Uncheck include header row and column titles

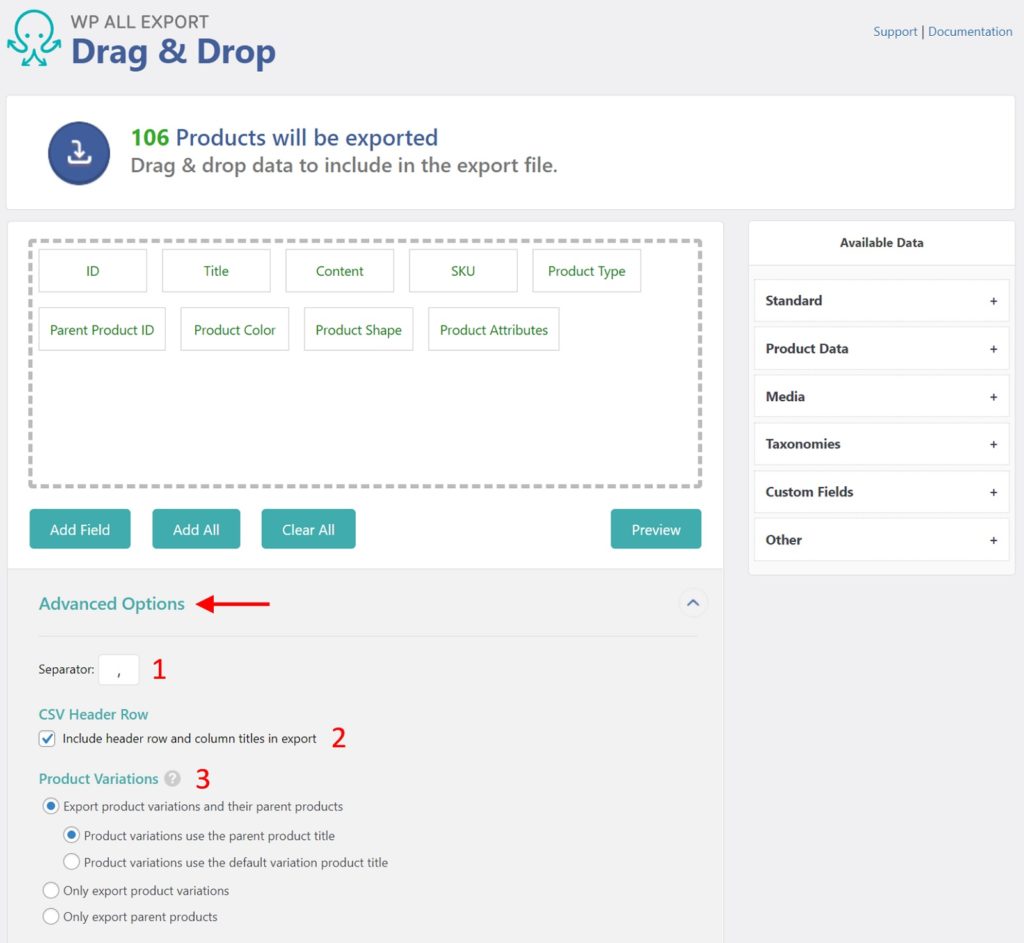click(x=47, y=738)
